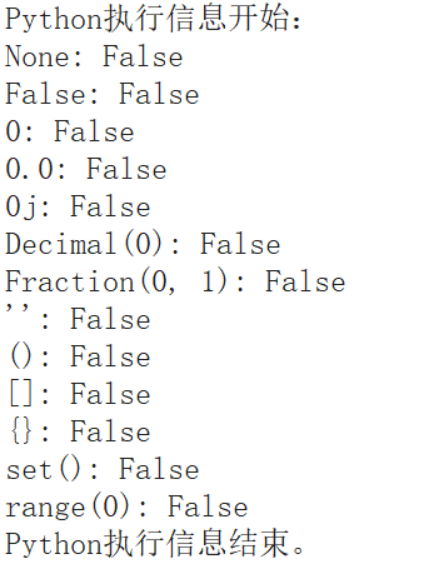
Task: Select the '0j: False' output line
Action: [x=78, y=207]
